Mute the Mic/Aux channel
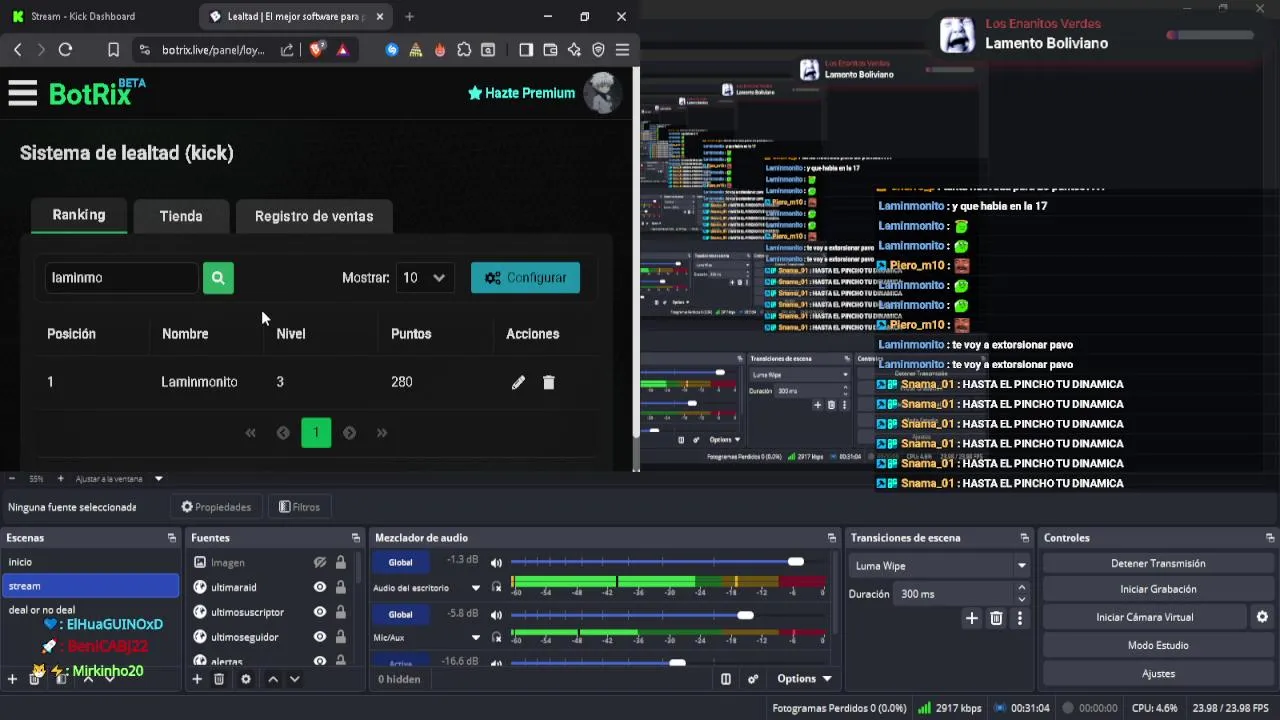The height and width of the screenshot is (720, 1280). 496,614
